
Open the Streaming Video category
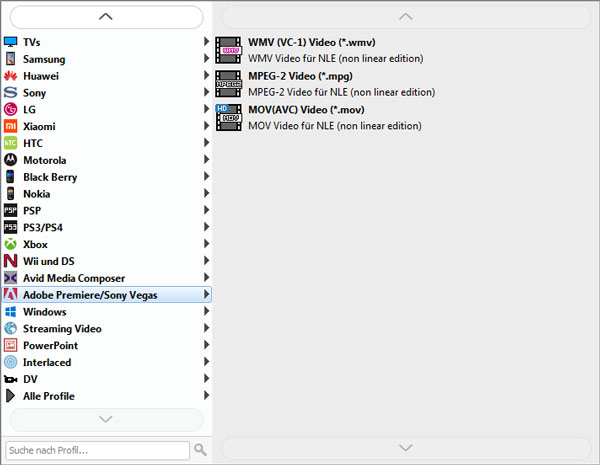(x=107, y=328)
